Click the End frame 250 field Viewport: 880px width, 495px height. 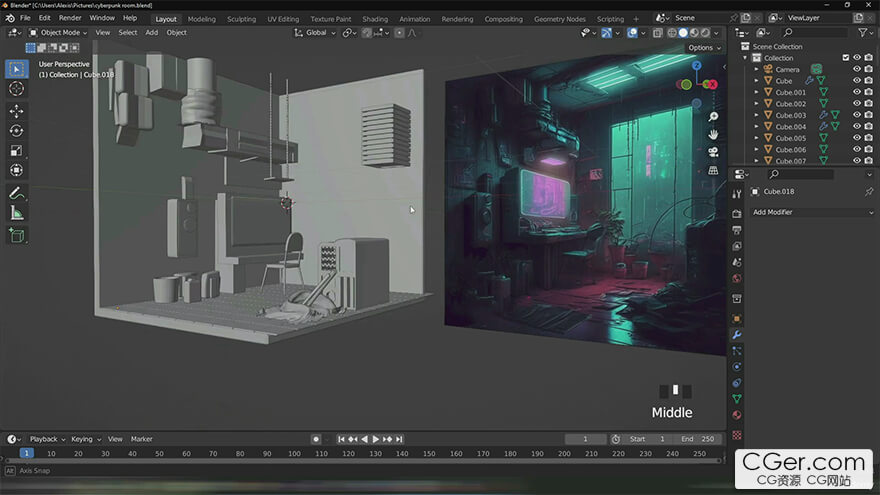[697, 439]
